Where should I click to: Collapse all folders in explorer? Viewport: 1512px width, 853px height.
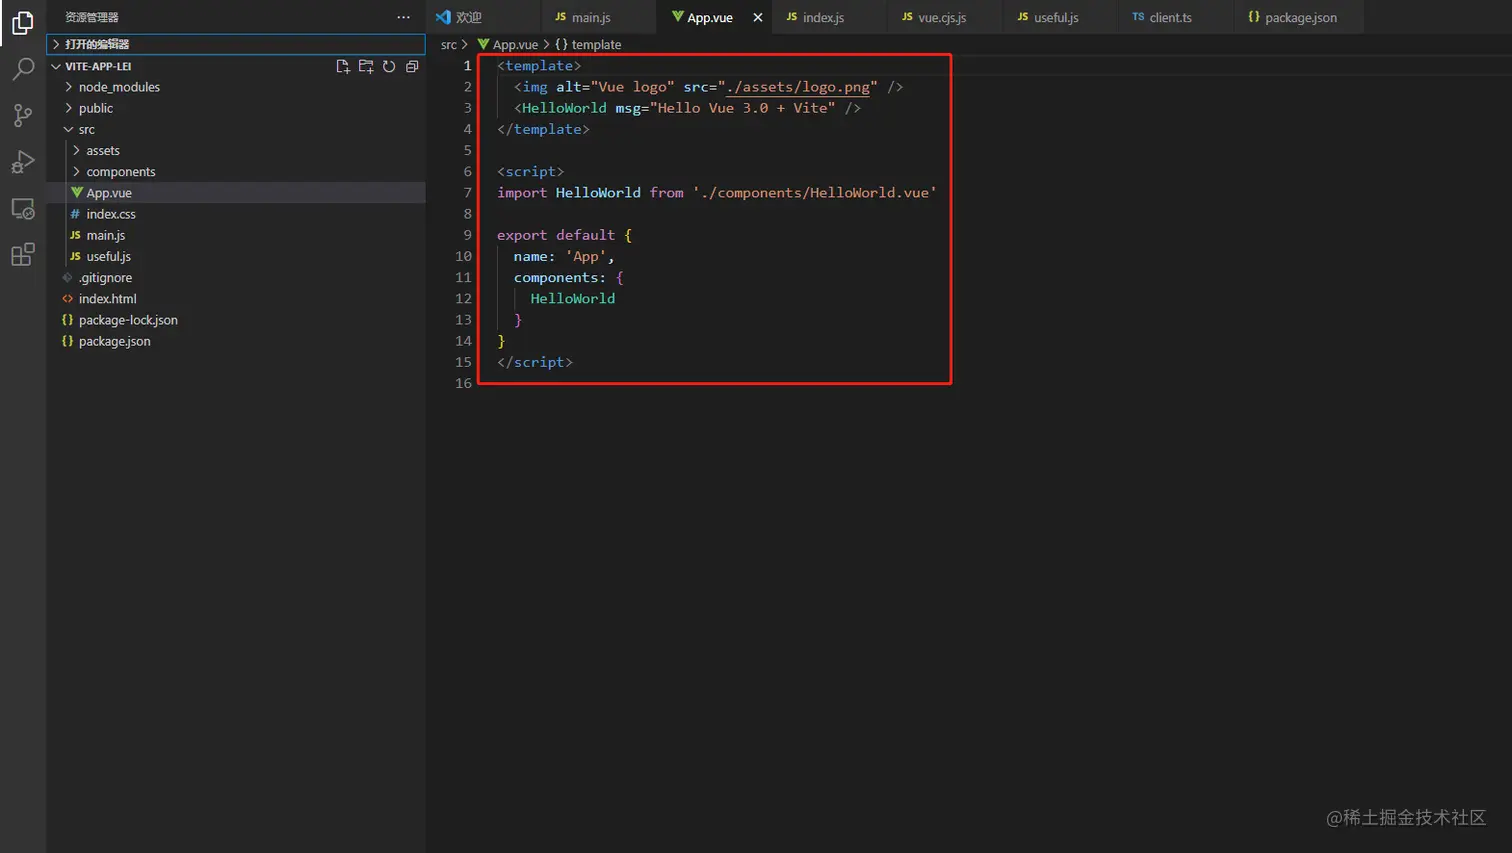pos(412,66)
